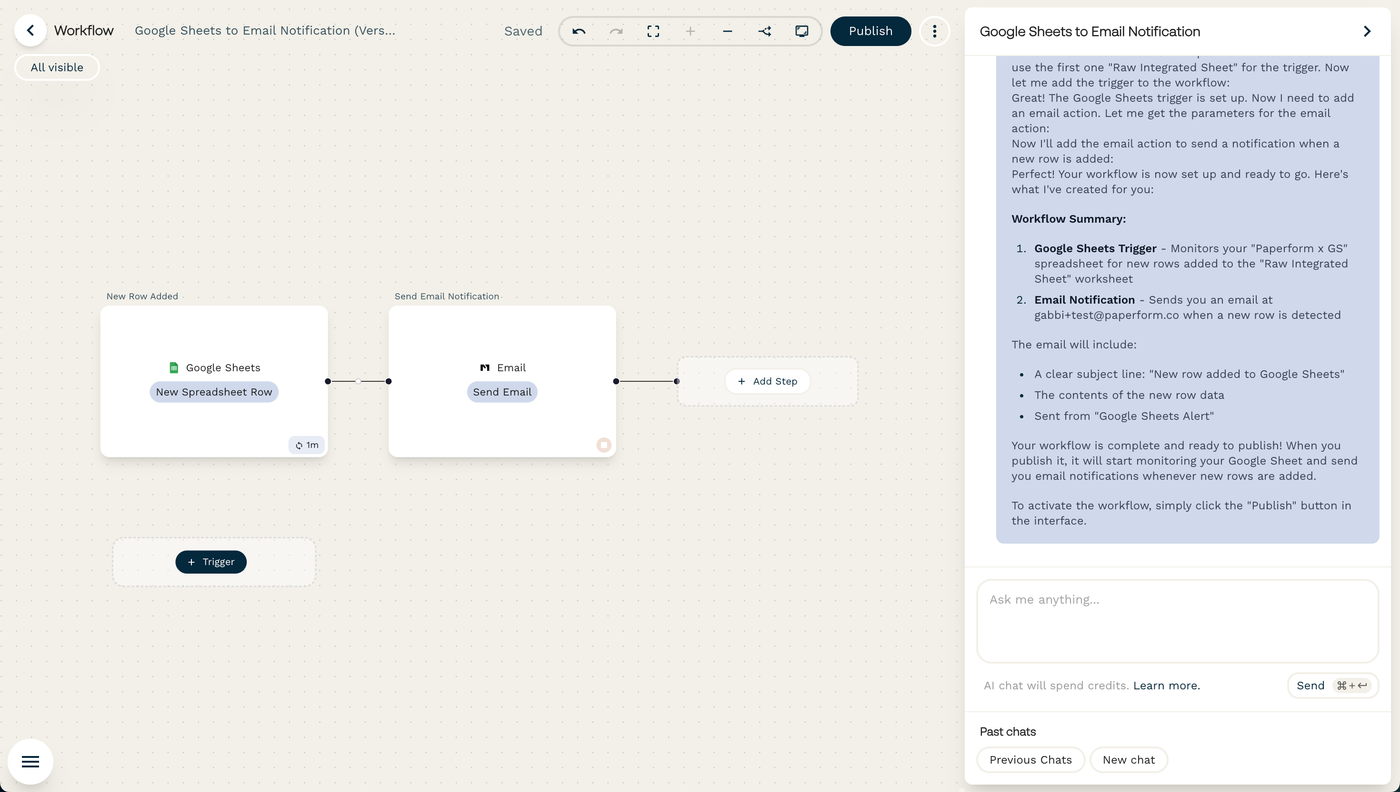Send the chat message
The width and height of the screenshot is (1400, 792).
pyautogui.click(x=1332, y=685)
